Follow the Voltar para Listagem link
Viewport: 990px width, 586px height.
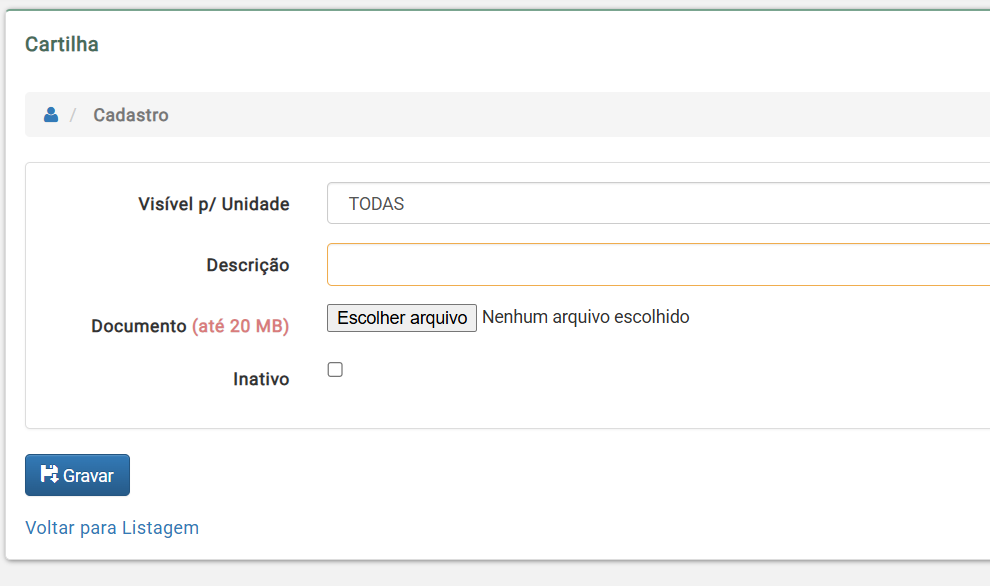(x=112, y=527)
